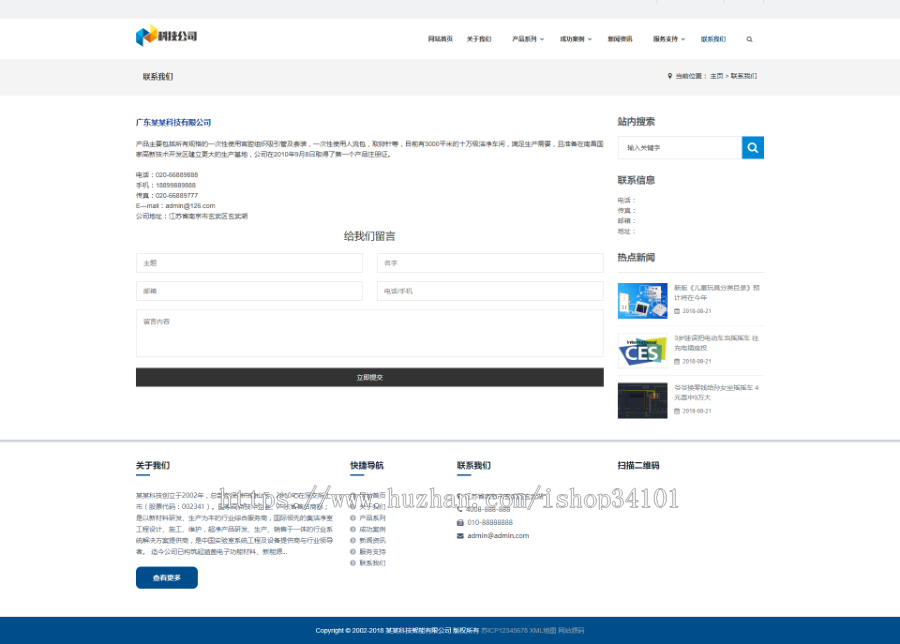Screen dimensions: 900x644
Task: Open the news article about 儿童玩具分类目录
Action: pos(716,293)
